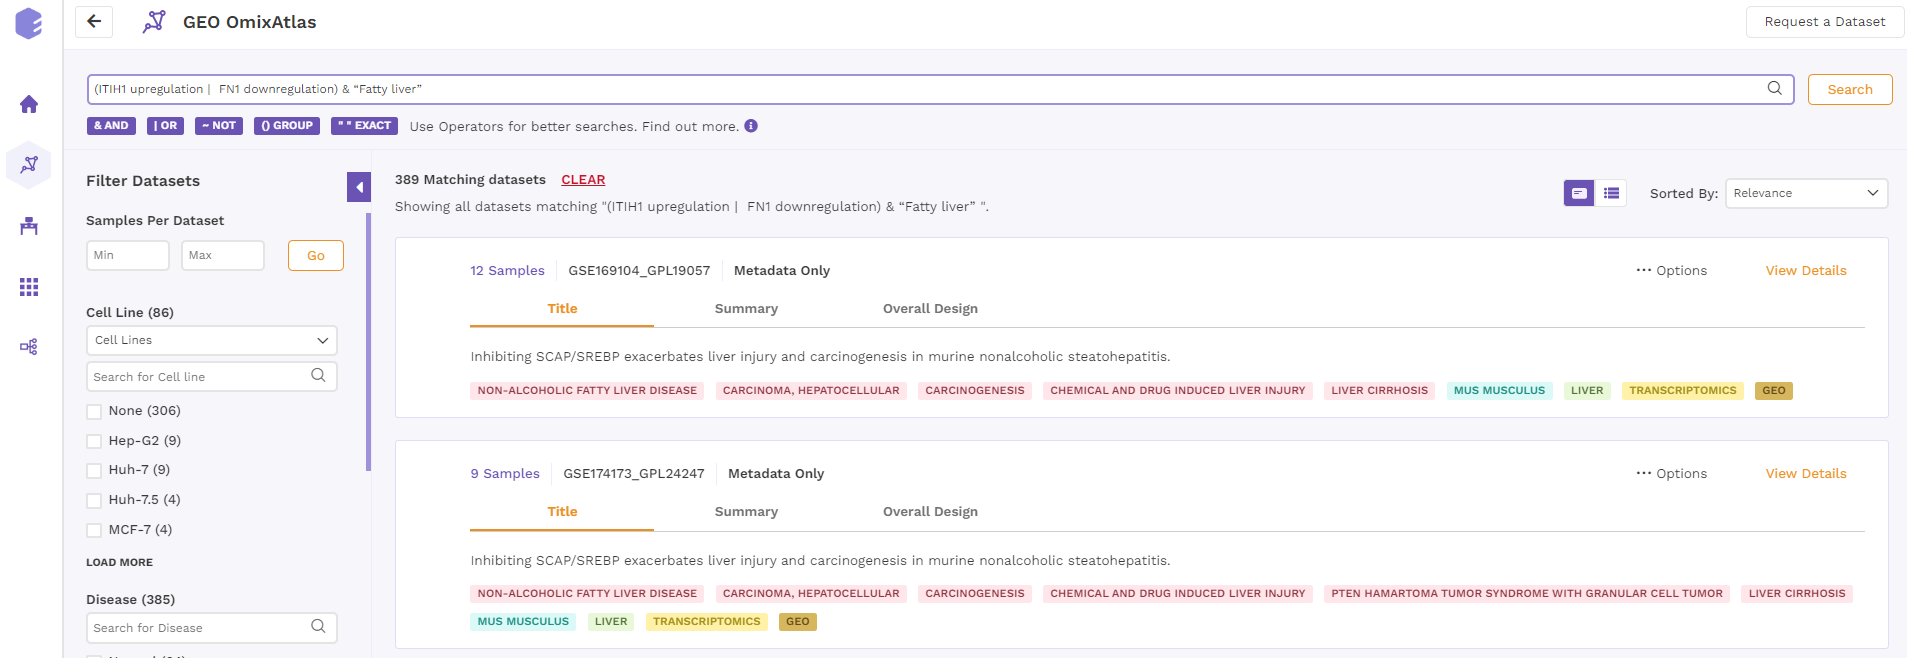The image size is (1907, 658).
Task: Click first card's CHEMICAL AND DRUG INDUCED LIVER INJURY tag
Action: tap(1178, 391)
